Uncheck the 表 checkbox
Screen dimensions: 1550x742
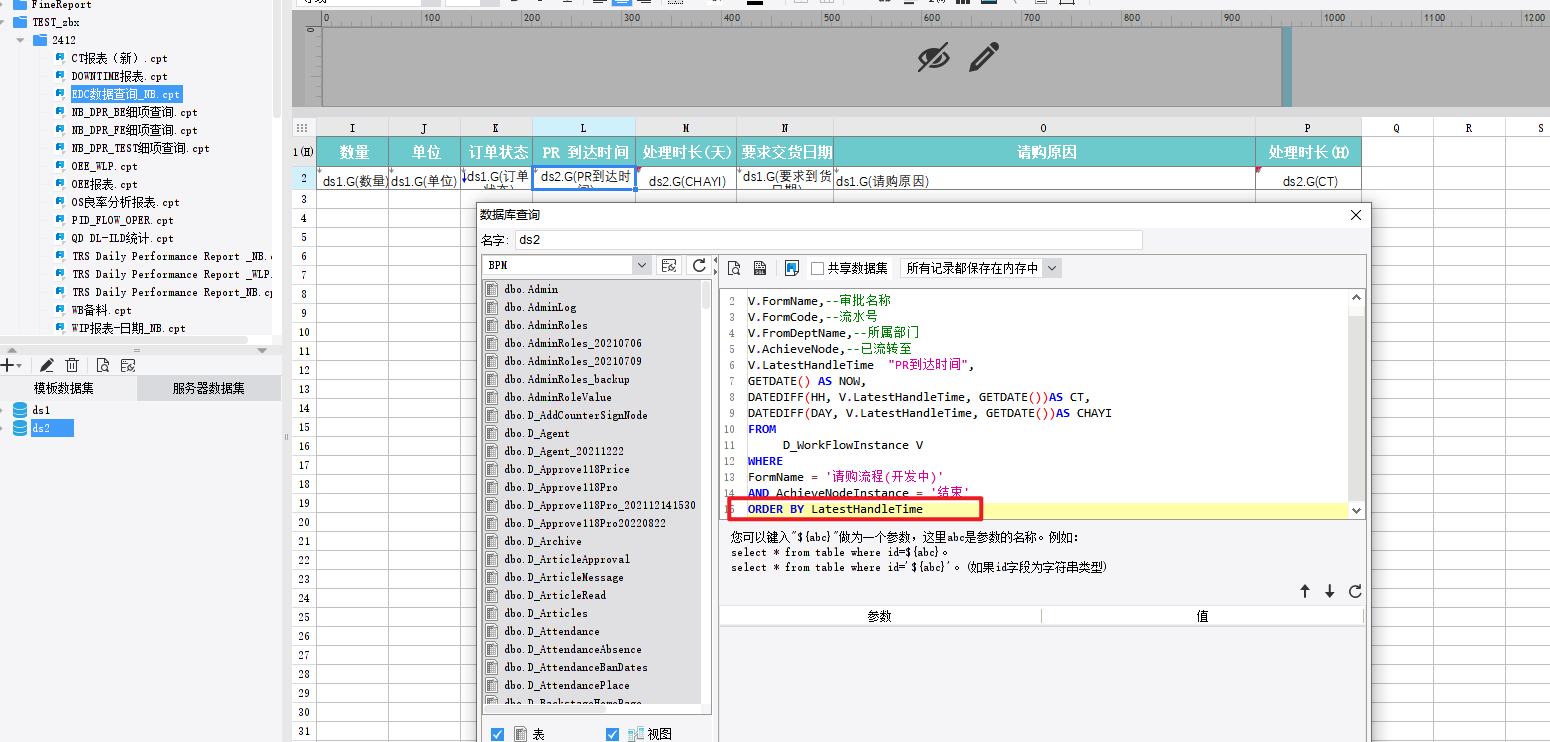(x=498, y=734)
